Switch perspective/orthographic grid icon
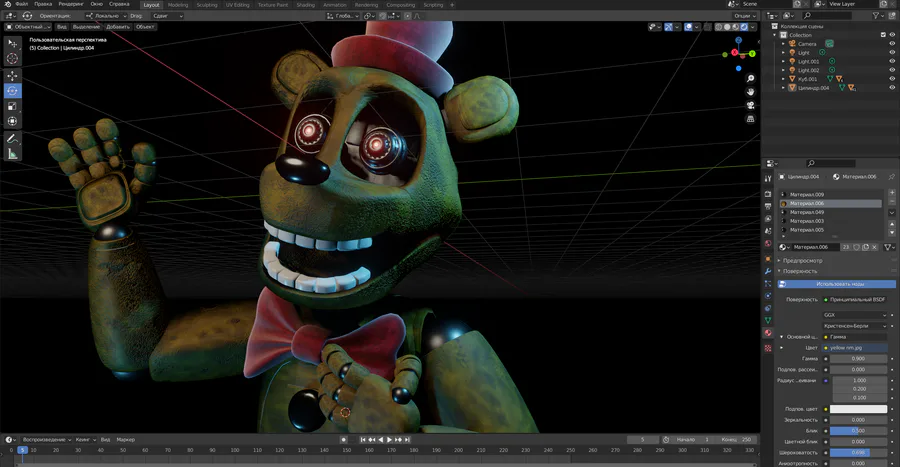Image resolution: width=900 pixels, height=467 pixels. pos(750,119)
